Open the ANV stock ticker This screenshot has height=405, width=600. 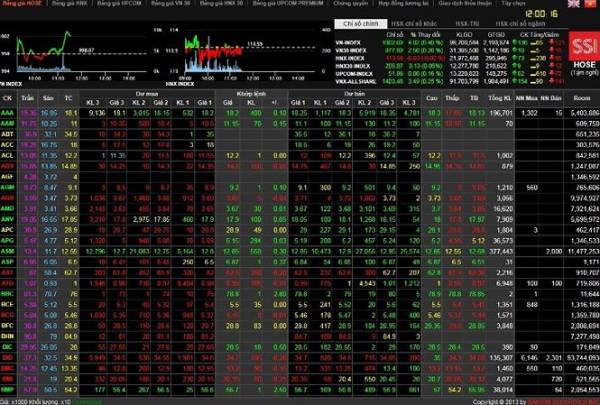(x=8, y=218)
